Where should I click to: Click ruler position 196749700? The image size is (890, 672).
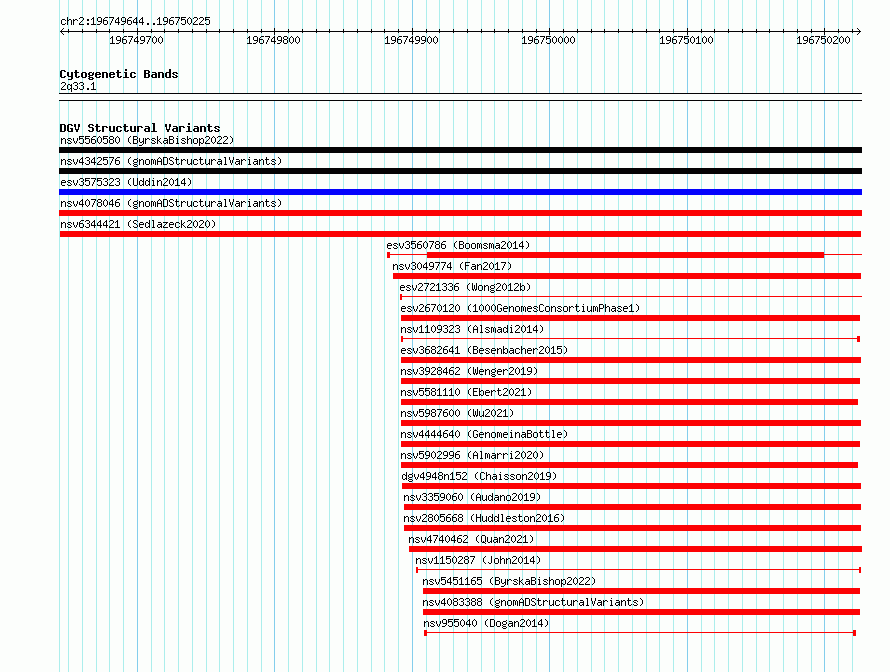point(136,40)
